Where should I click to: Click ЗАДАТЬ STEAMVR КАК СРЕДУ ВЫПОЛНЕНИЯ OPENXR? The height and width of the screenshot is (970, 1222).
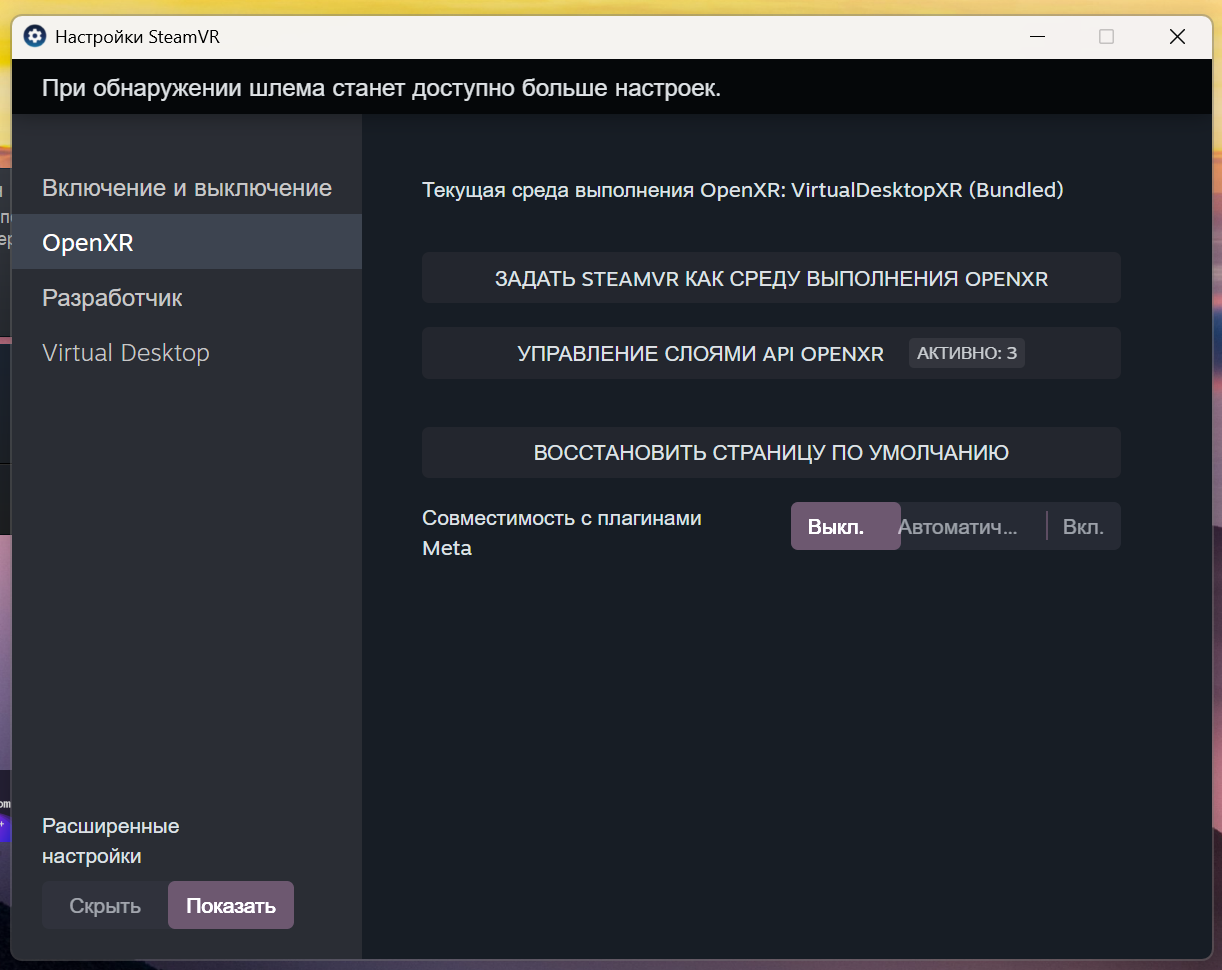click(771, 278)
